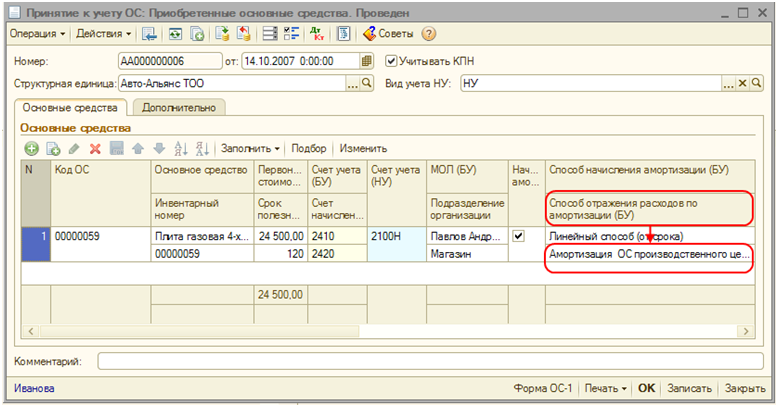Click the Dt/Kt postings icon
Viewport: 778px width, 407px height.
317,34
